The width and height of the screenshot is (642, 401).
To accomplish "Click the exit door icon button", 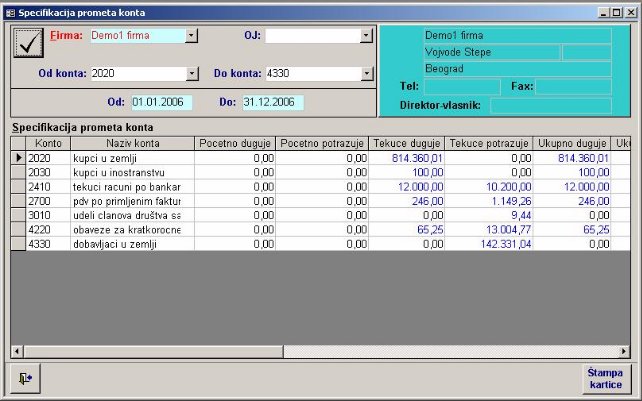I will click(x=24, y=377).
